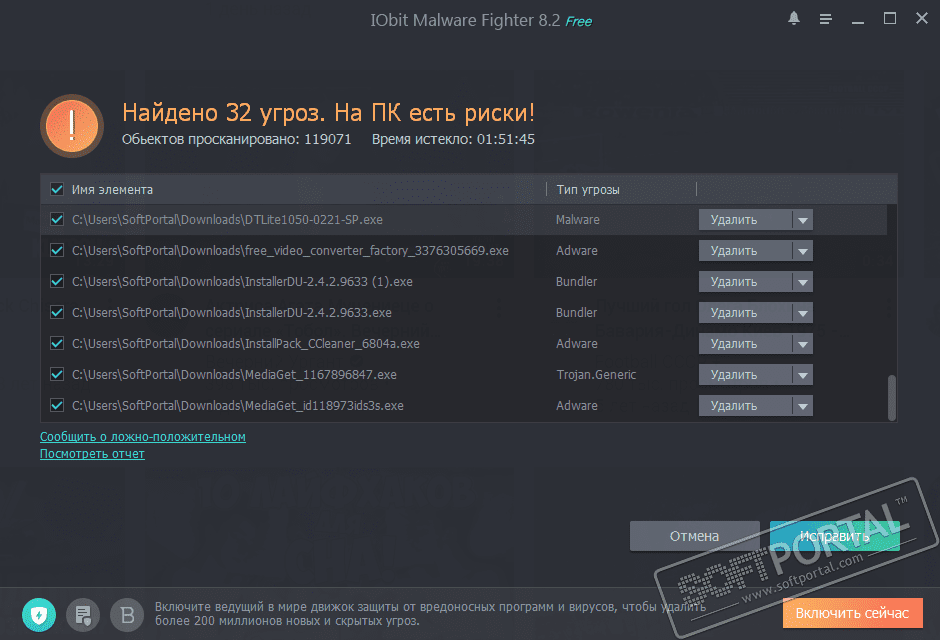The height and width of the screenshot is (640, 940).
Task: Expand action dropdown arrow for free_video_converter_factory
Action: tap(803, 250)
